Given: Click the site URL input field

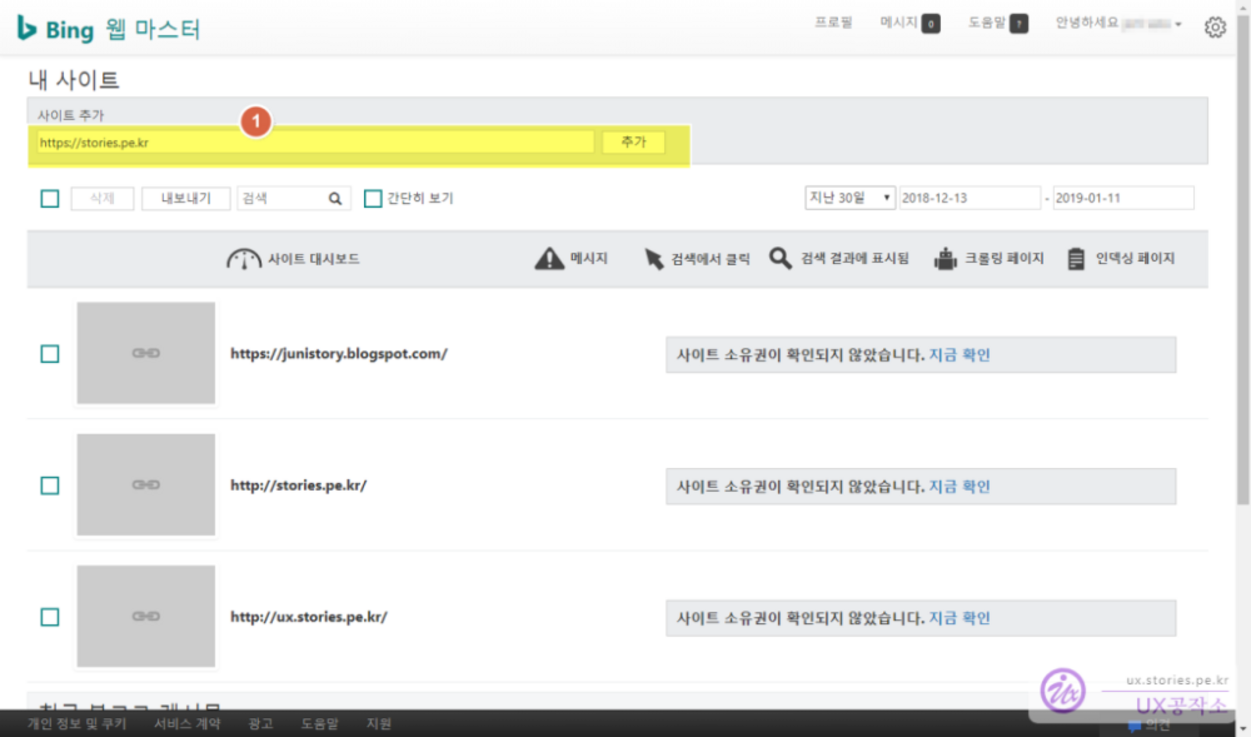Looking at the screenshot, I should coord(315,142).
